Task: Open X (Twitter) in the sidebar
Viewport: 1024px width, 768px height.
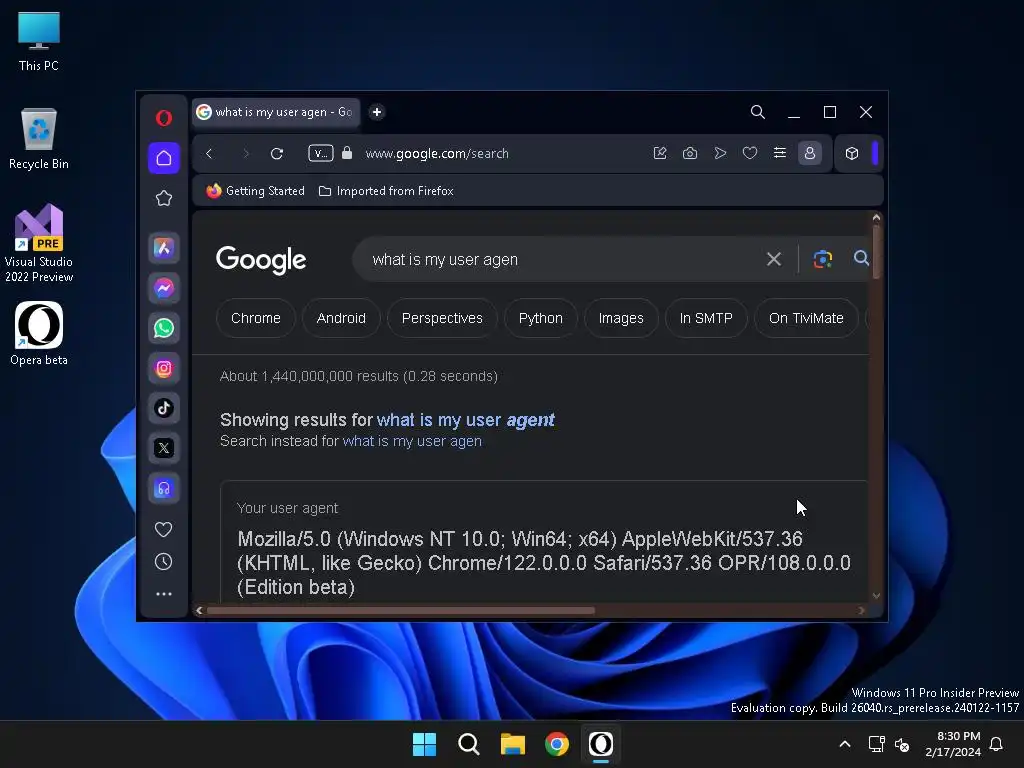Action: pos(164,448)
